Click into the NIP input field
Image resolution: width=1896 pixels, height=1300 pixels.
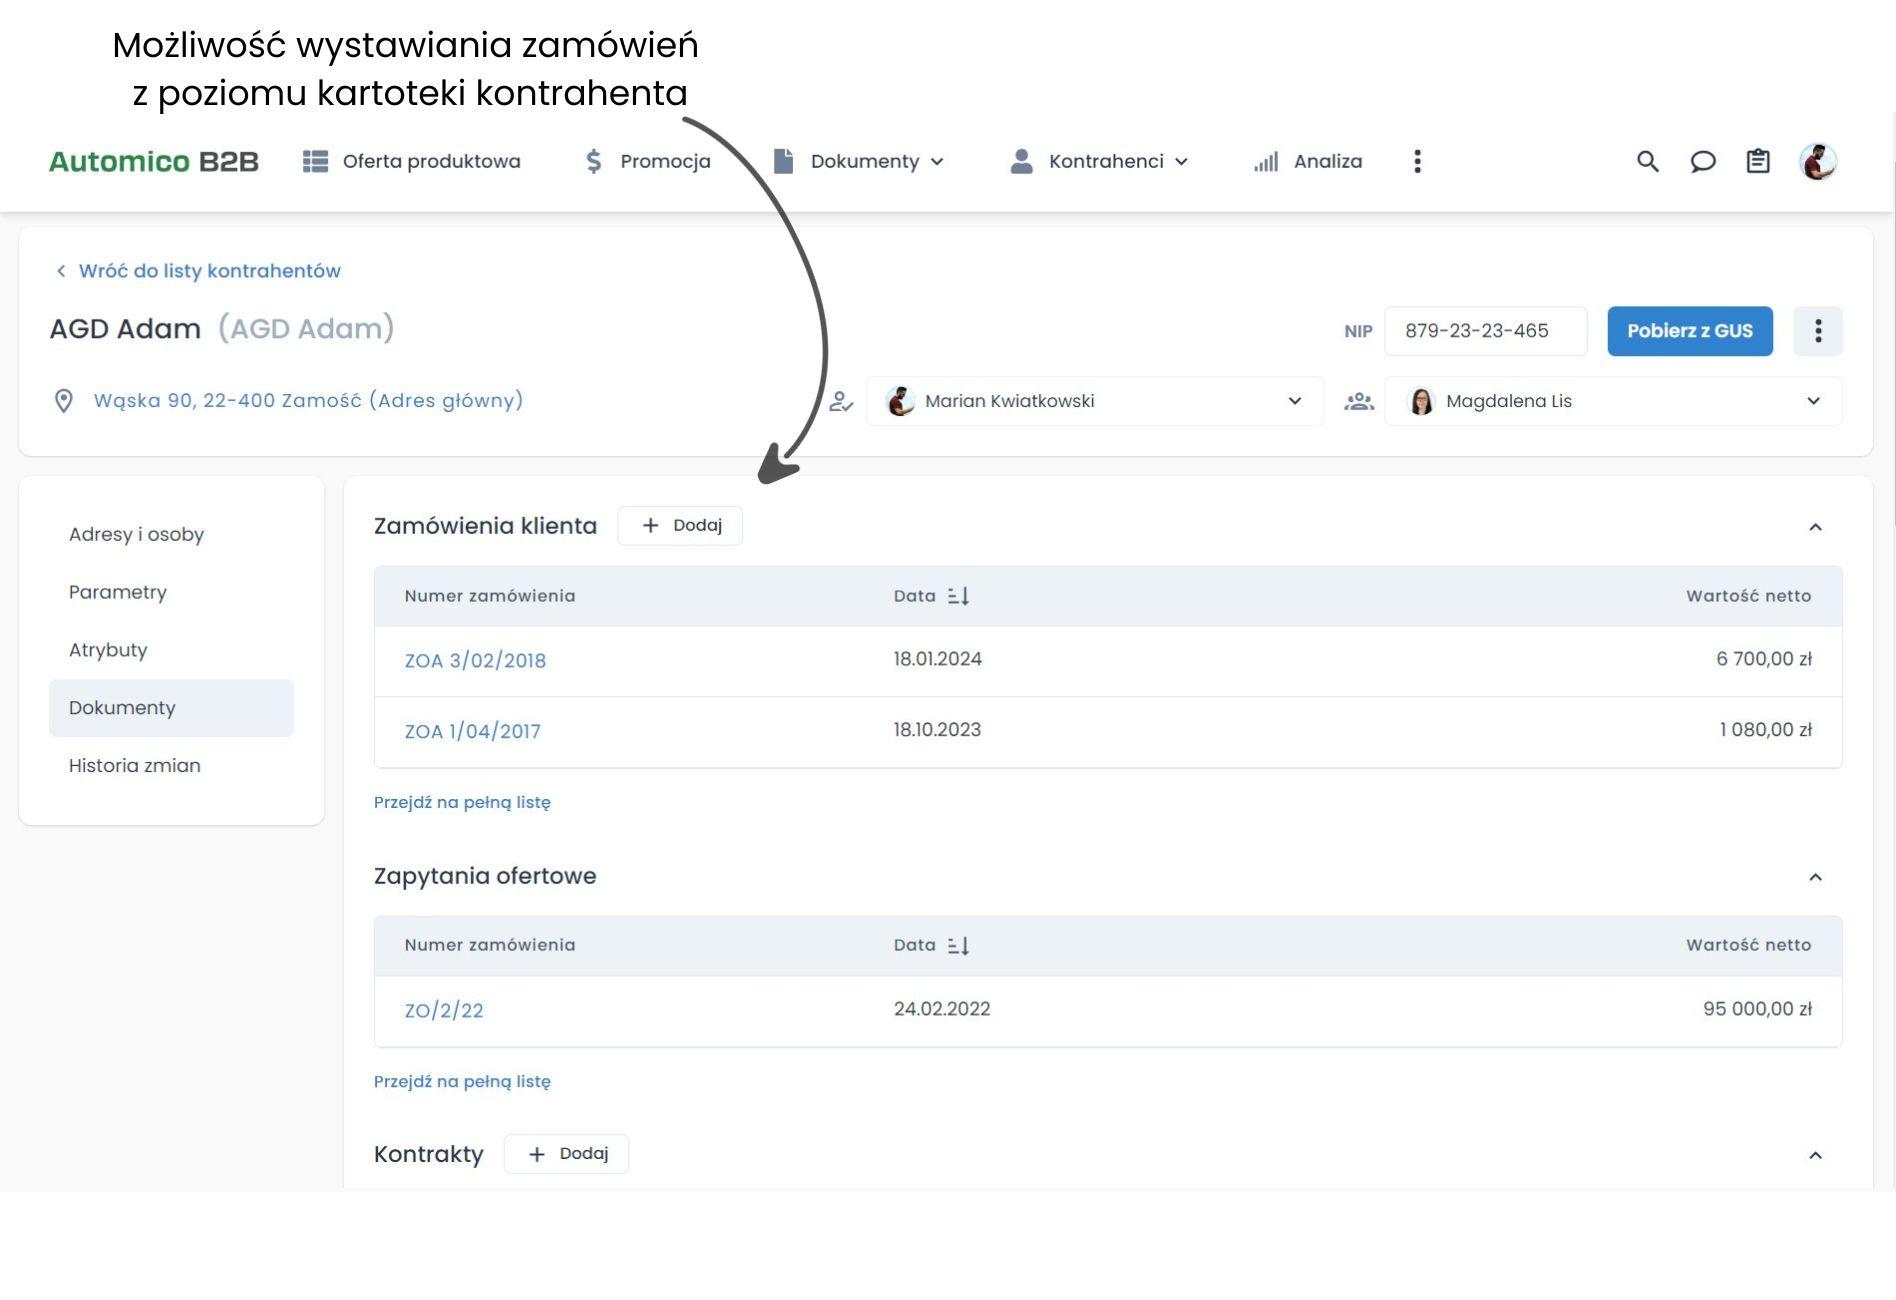pos(1484,331)
